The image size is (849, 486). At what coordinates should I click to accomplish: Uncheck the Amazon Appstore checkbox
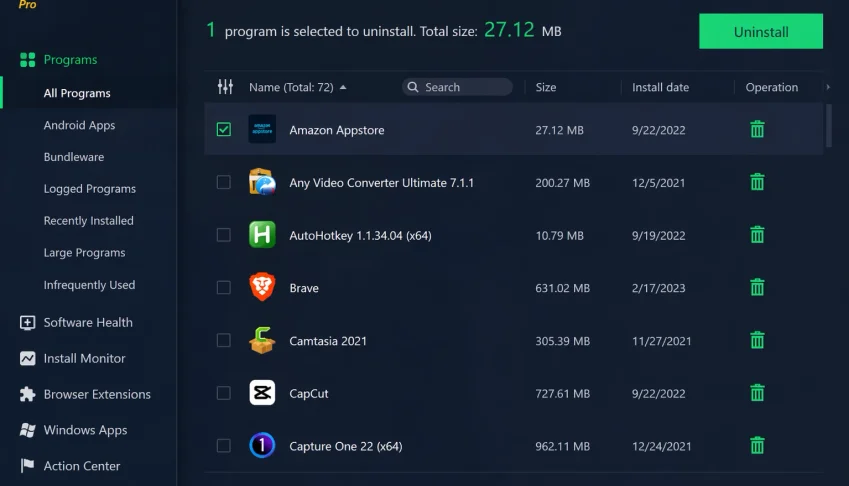click(224, 129)
